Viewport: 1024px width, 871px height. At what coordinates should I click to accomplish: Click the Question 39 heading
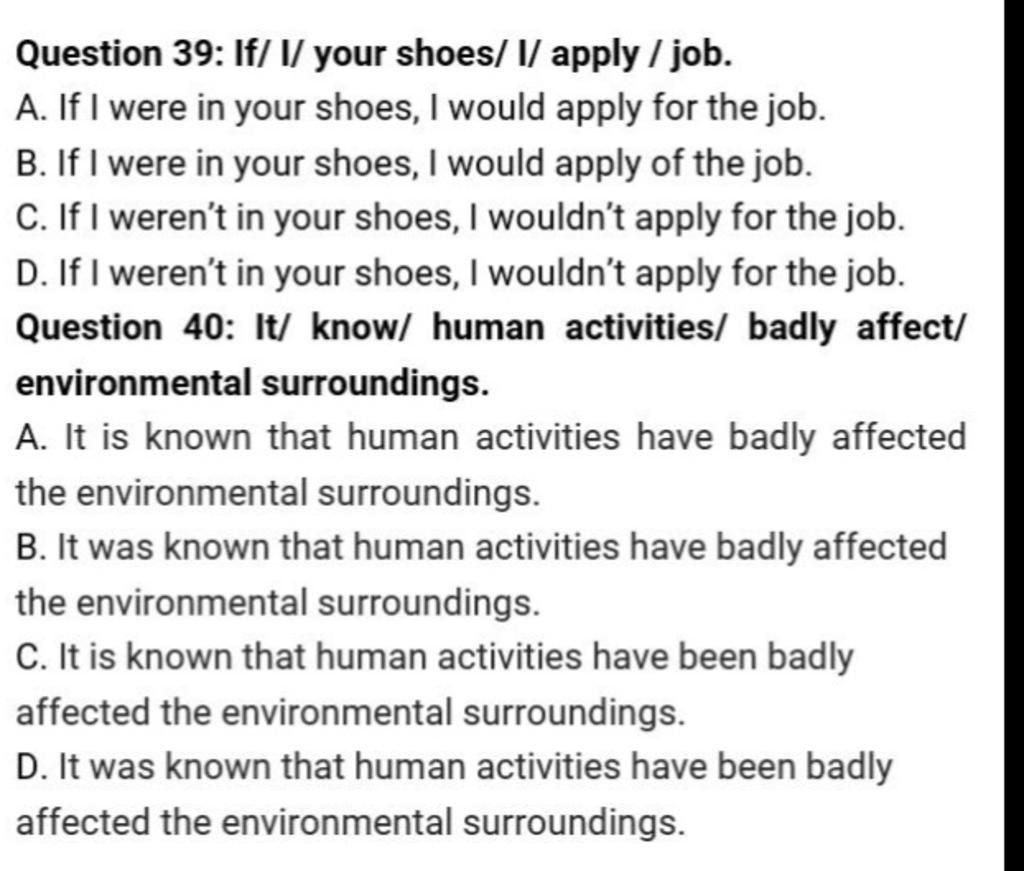(374, 54)
